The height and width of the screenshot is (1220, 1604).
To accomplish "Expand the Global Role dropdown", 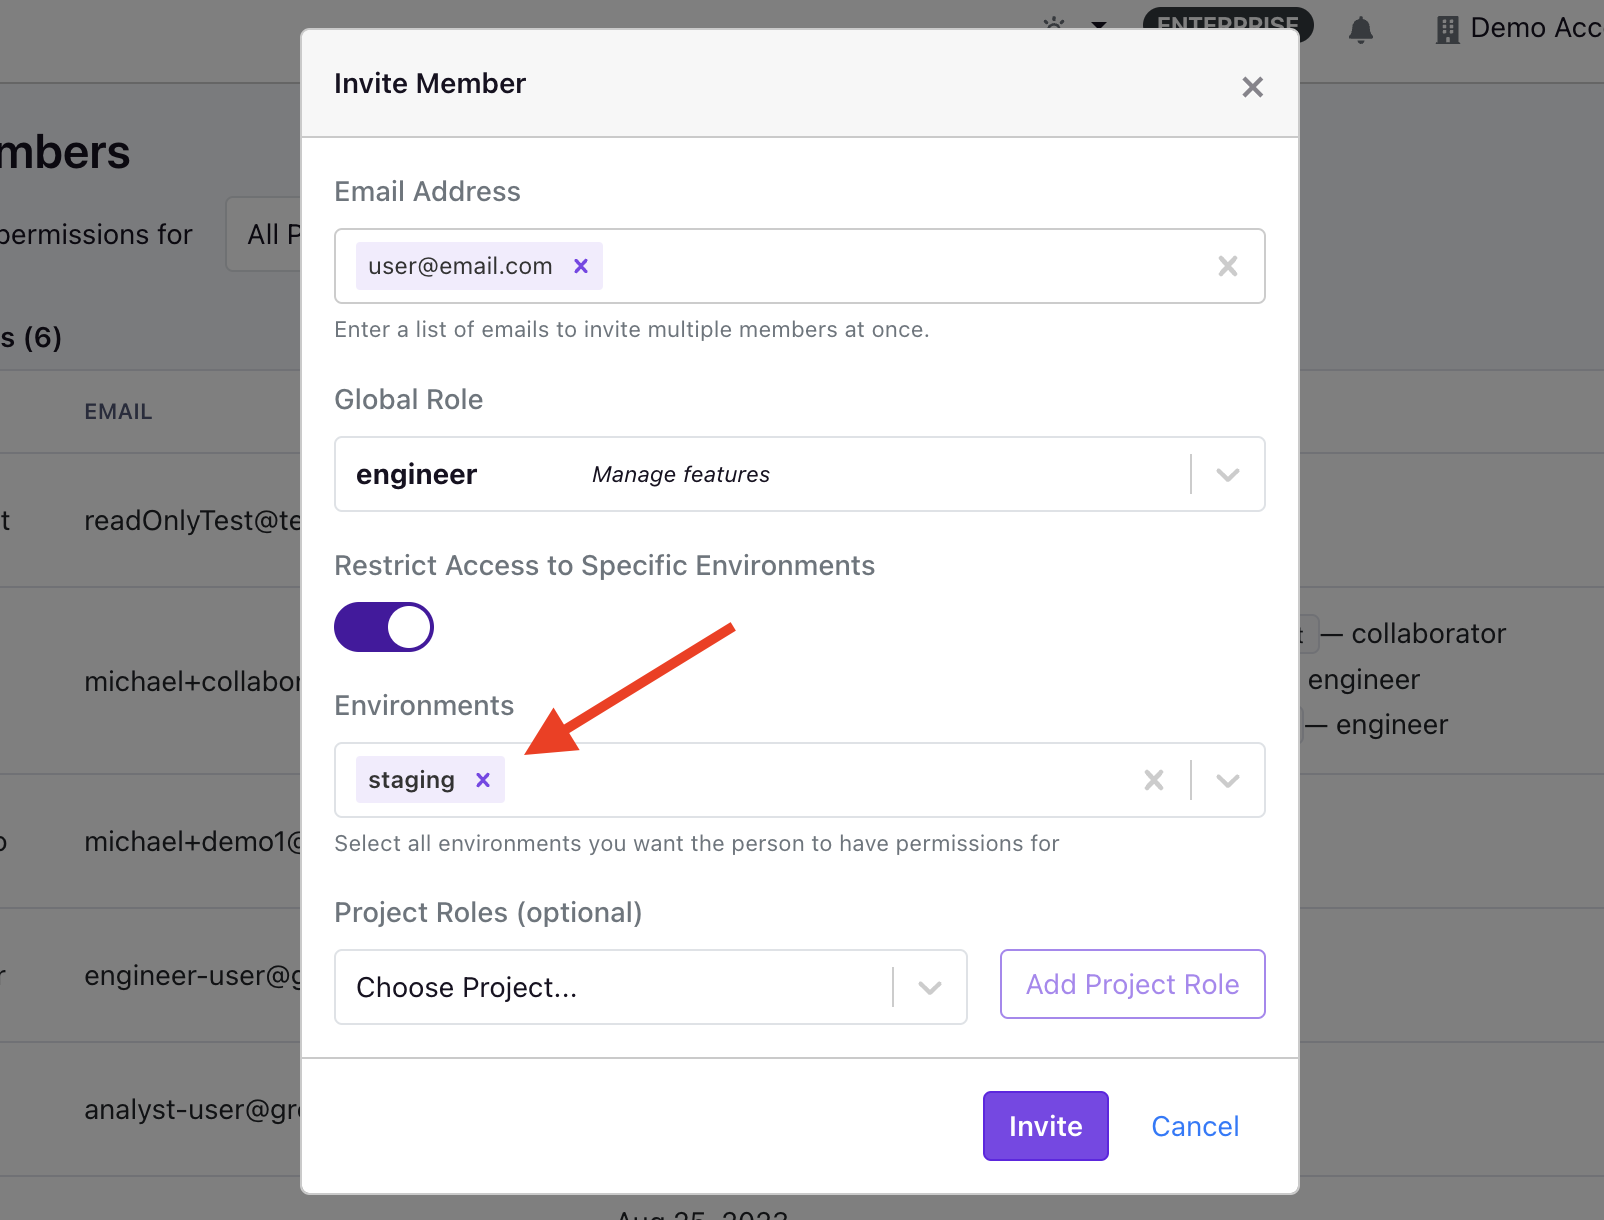I will point(1228,475).
